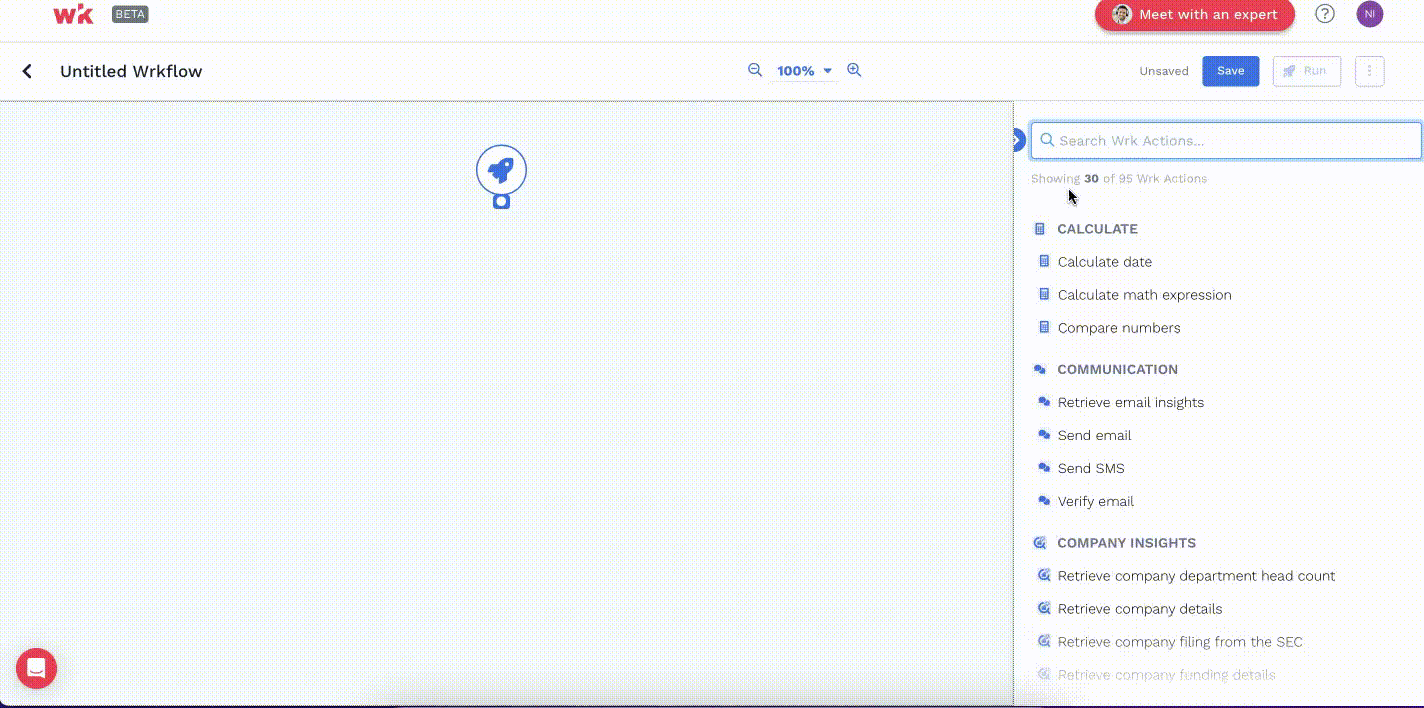The image size is (1424, 708).
Task: Click the CALCULATE category heading
Action: click(x=1097, y=229)
